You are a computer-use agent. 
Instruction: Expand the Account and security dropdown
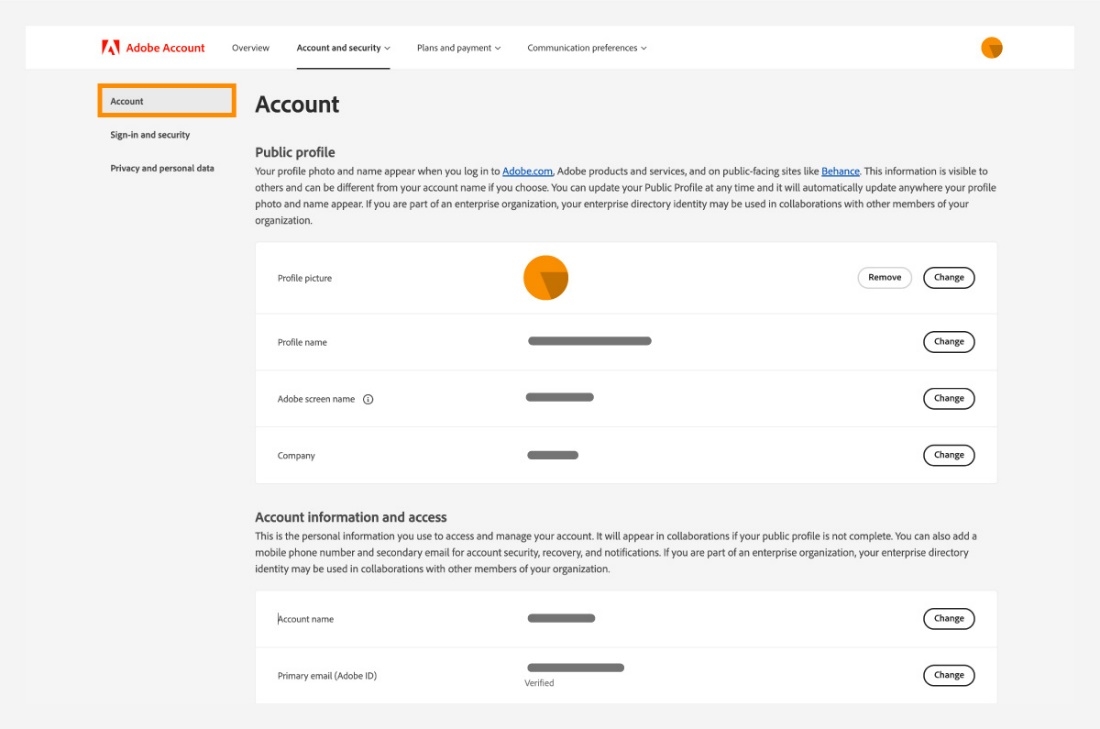[343, 48]
